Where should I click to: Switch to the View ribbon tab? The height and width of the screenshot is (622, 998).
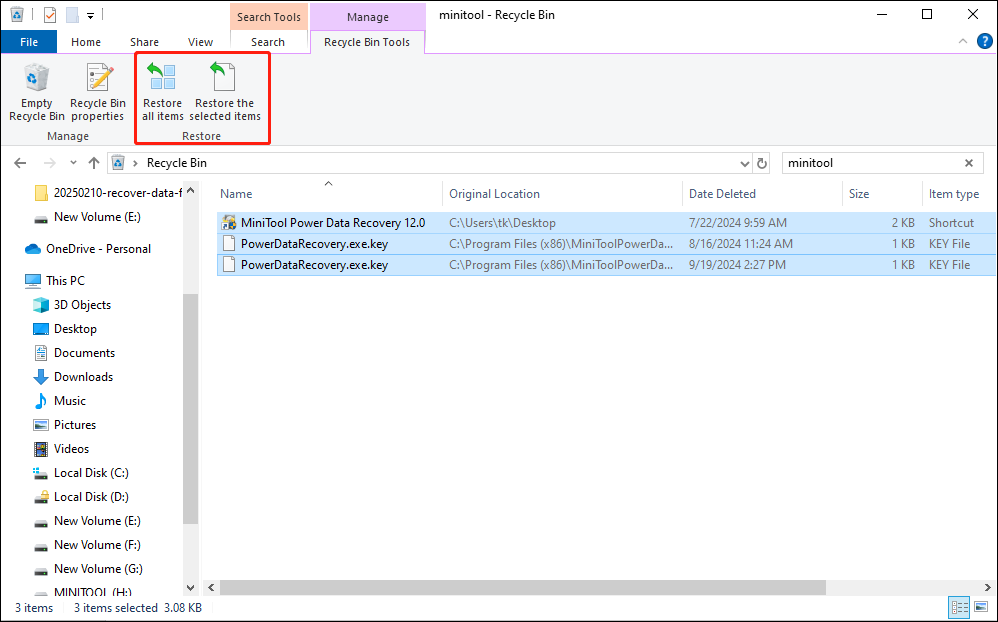point(200,41)
